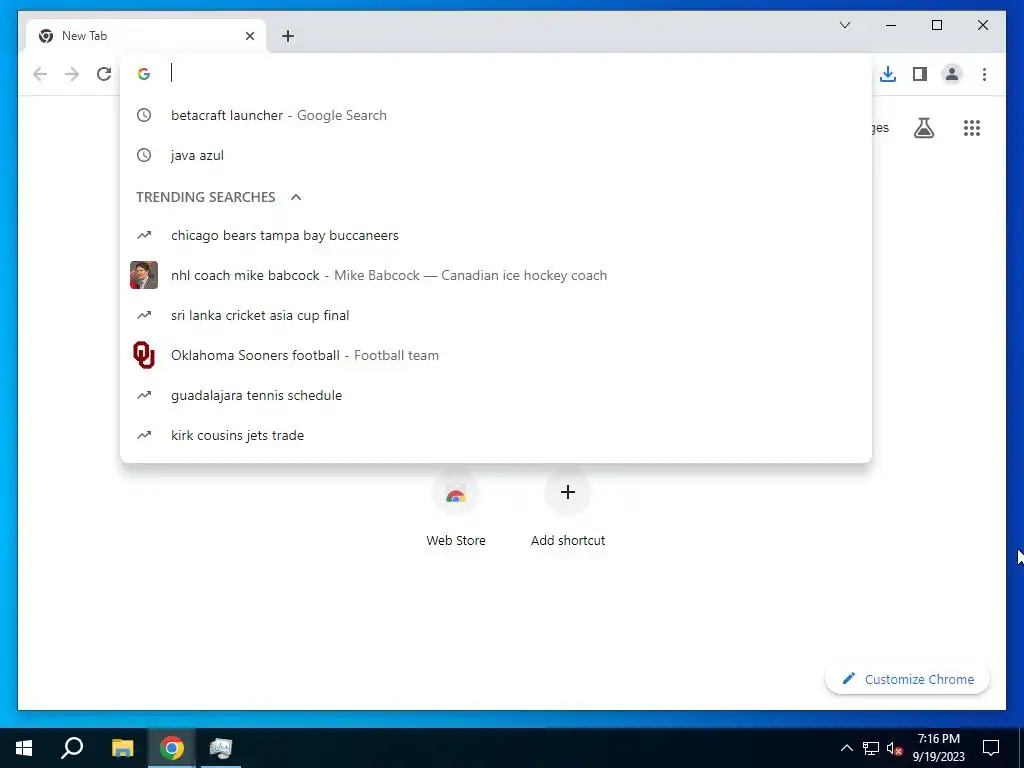Click the taskbar app next to Chrome
The width and height of the screenshot is (1024, 768).
point(221,748)
